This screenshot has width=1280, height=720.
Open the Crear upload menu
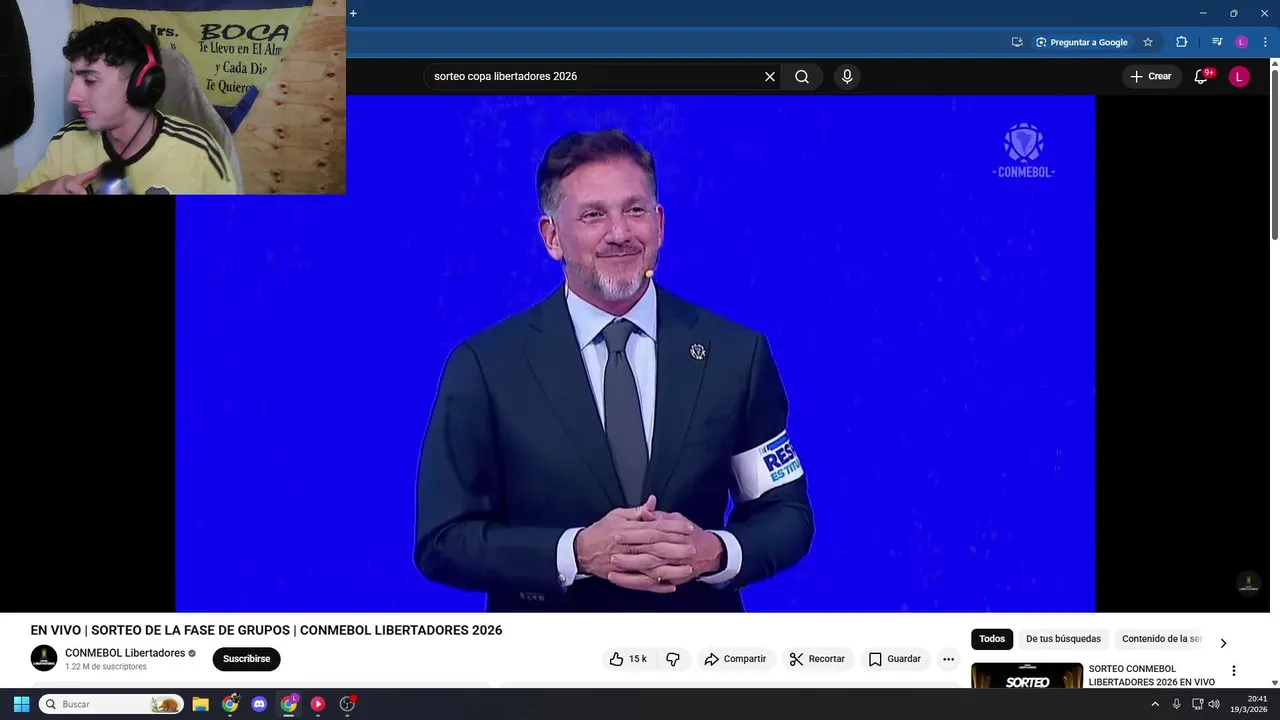click(x=1151, y=76)
